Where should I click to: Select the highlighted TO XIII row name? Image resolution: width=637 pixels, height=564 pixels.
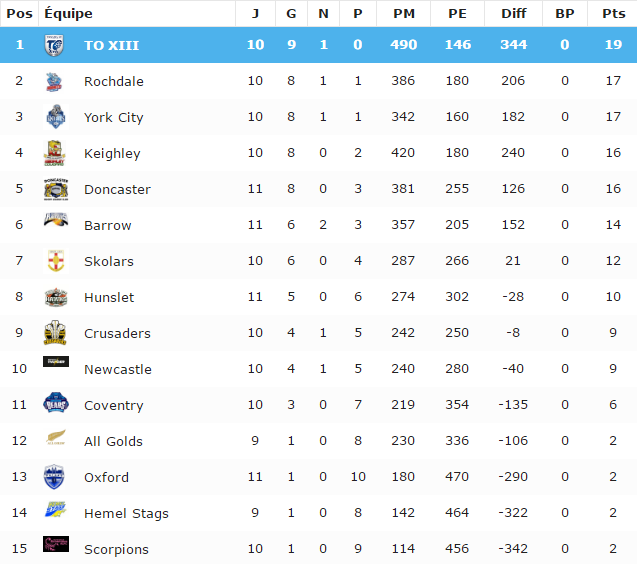pos(109,46)
